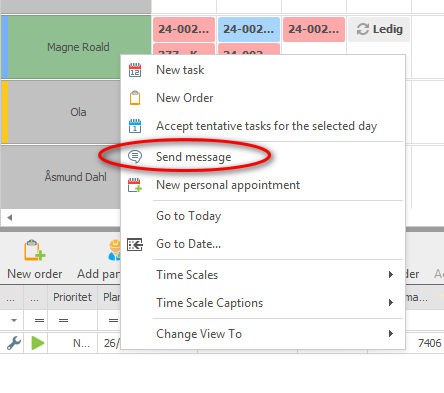Viewport: 444px width, 393px height.
Task: Select Accept tentative tasks for the selected day
Action: (x=263, y=126)
